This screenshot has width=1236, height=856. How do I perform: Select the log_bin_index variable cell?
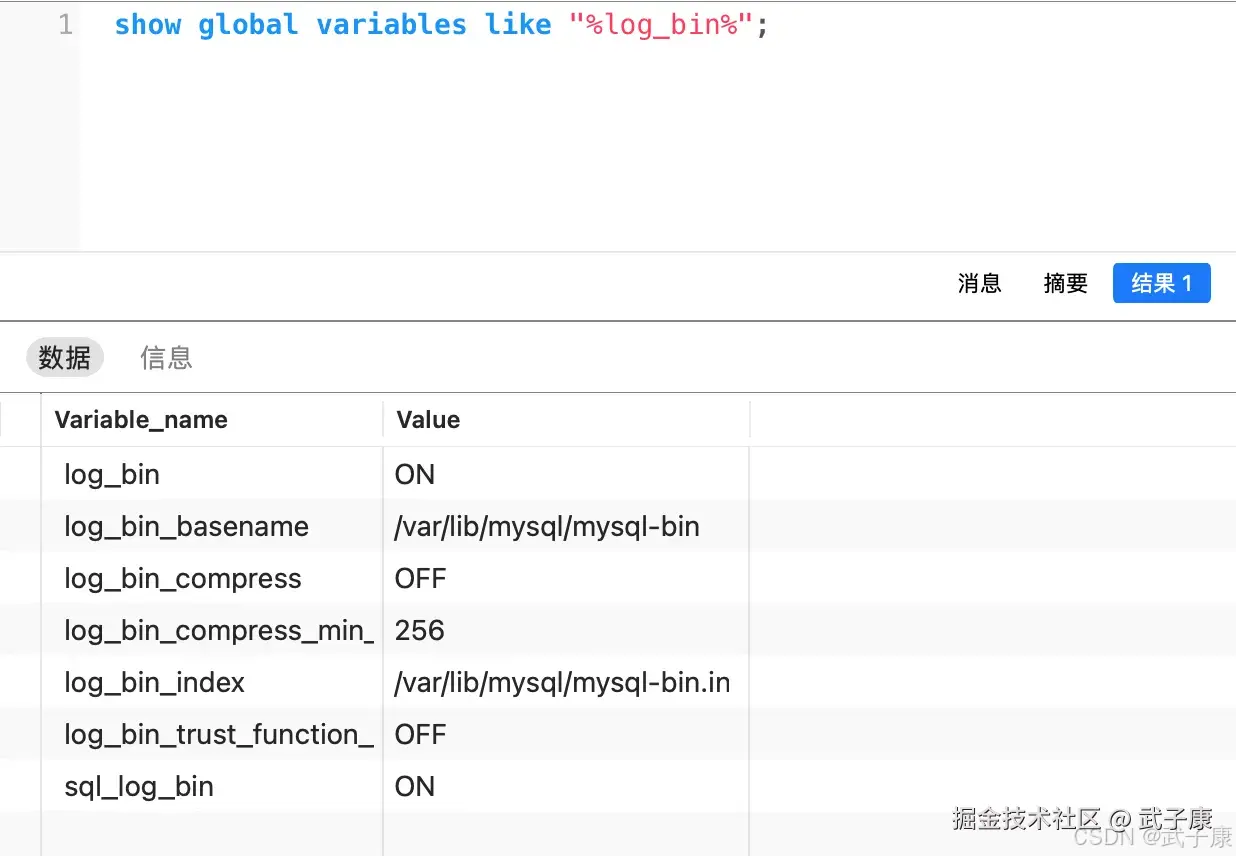point(154,682)
